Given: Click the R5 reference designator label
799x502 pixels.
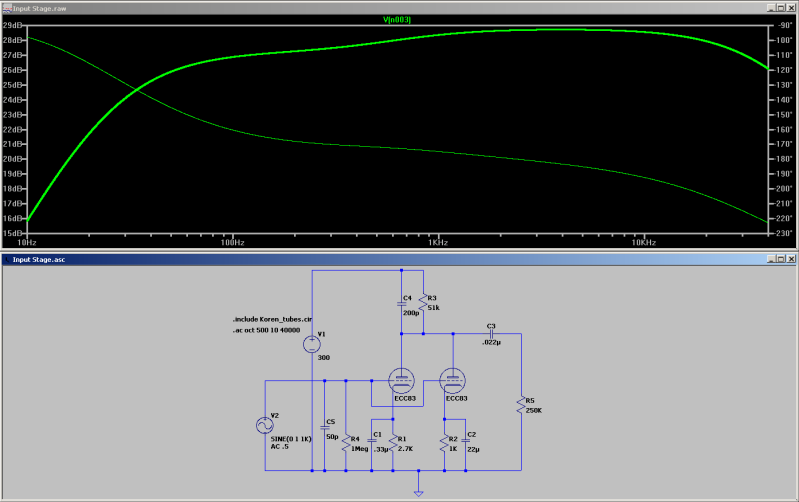Looking at the screenshot, I should pyautogui.click(x=530, y=401).
